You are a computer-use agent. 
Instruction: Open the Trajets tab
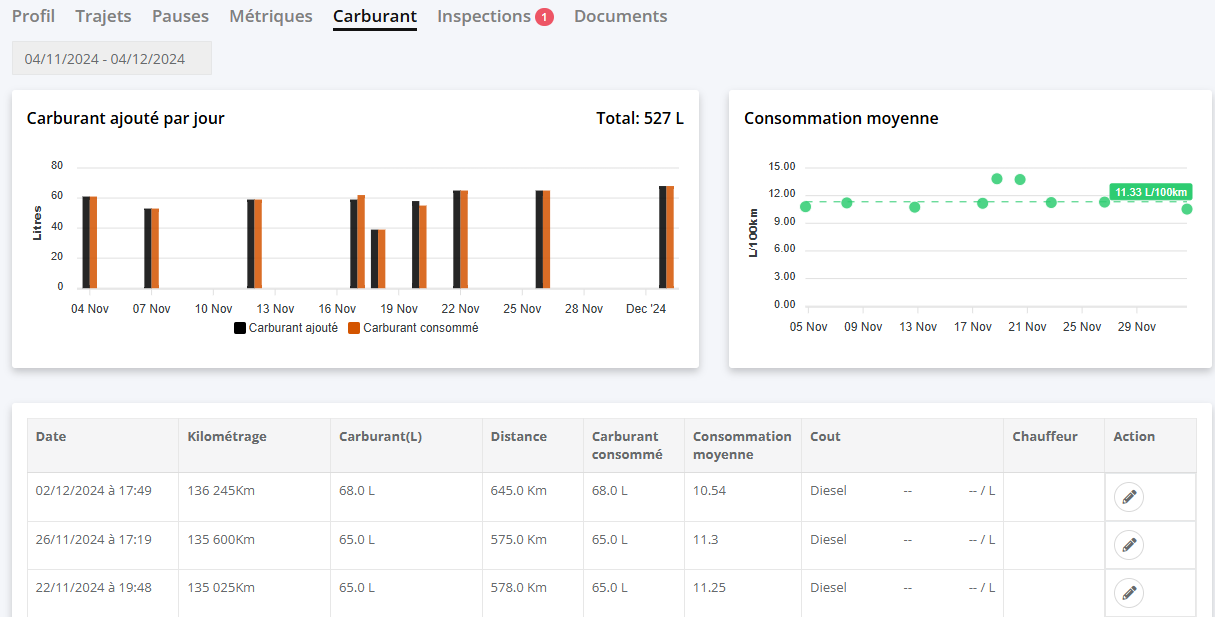click(103, 17)
